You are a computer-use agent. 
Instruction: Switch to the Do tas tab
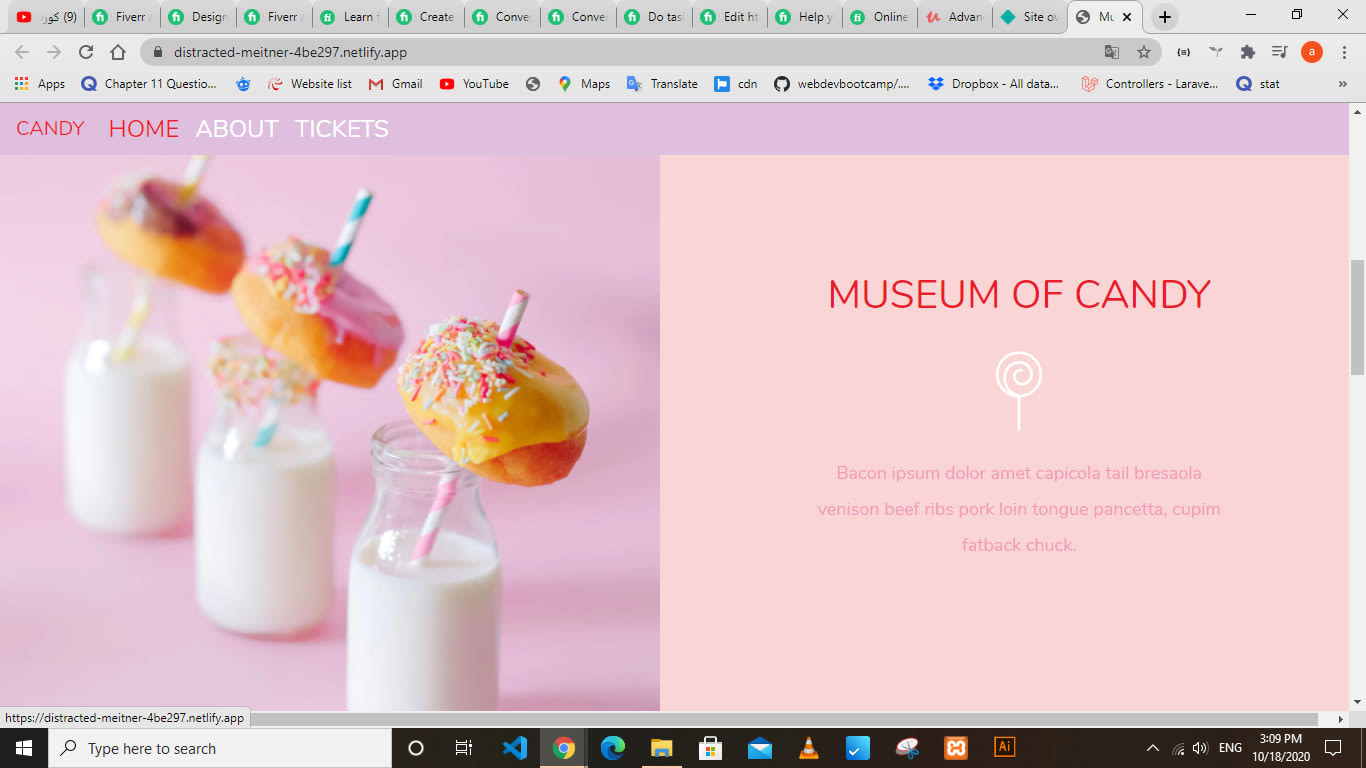(654, 17)
